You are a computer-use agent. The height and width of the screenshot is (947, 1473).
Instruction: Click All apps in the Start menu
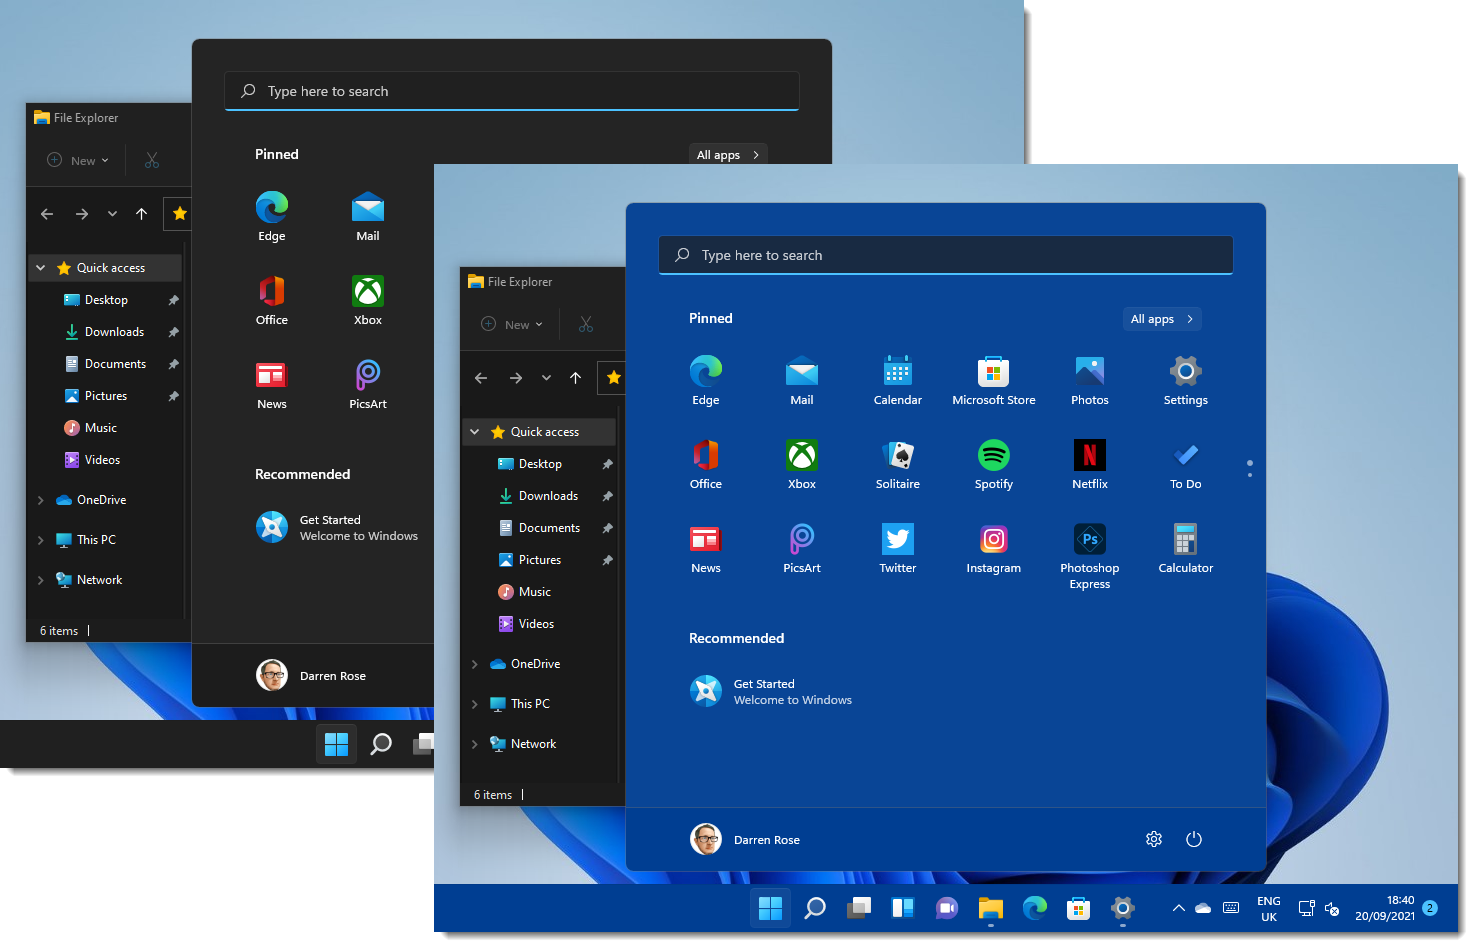[1161, 318]
